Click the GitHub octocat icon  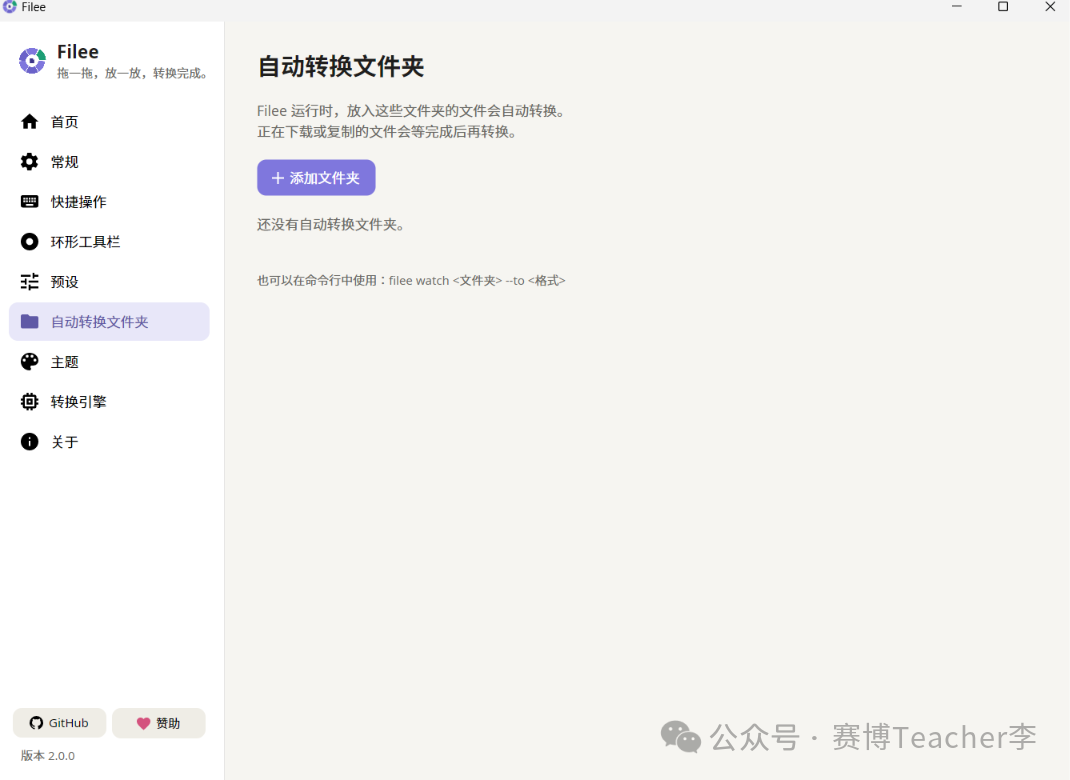36,723
